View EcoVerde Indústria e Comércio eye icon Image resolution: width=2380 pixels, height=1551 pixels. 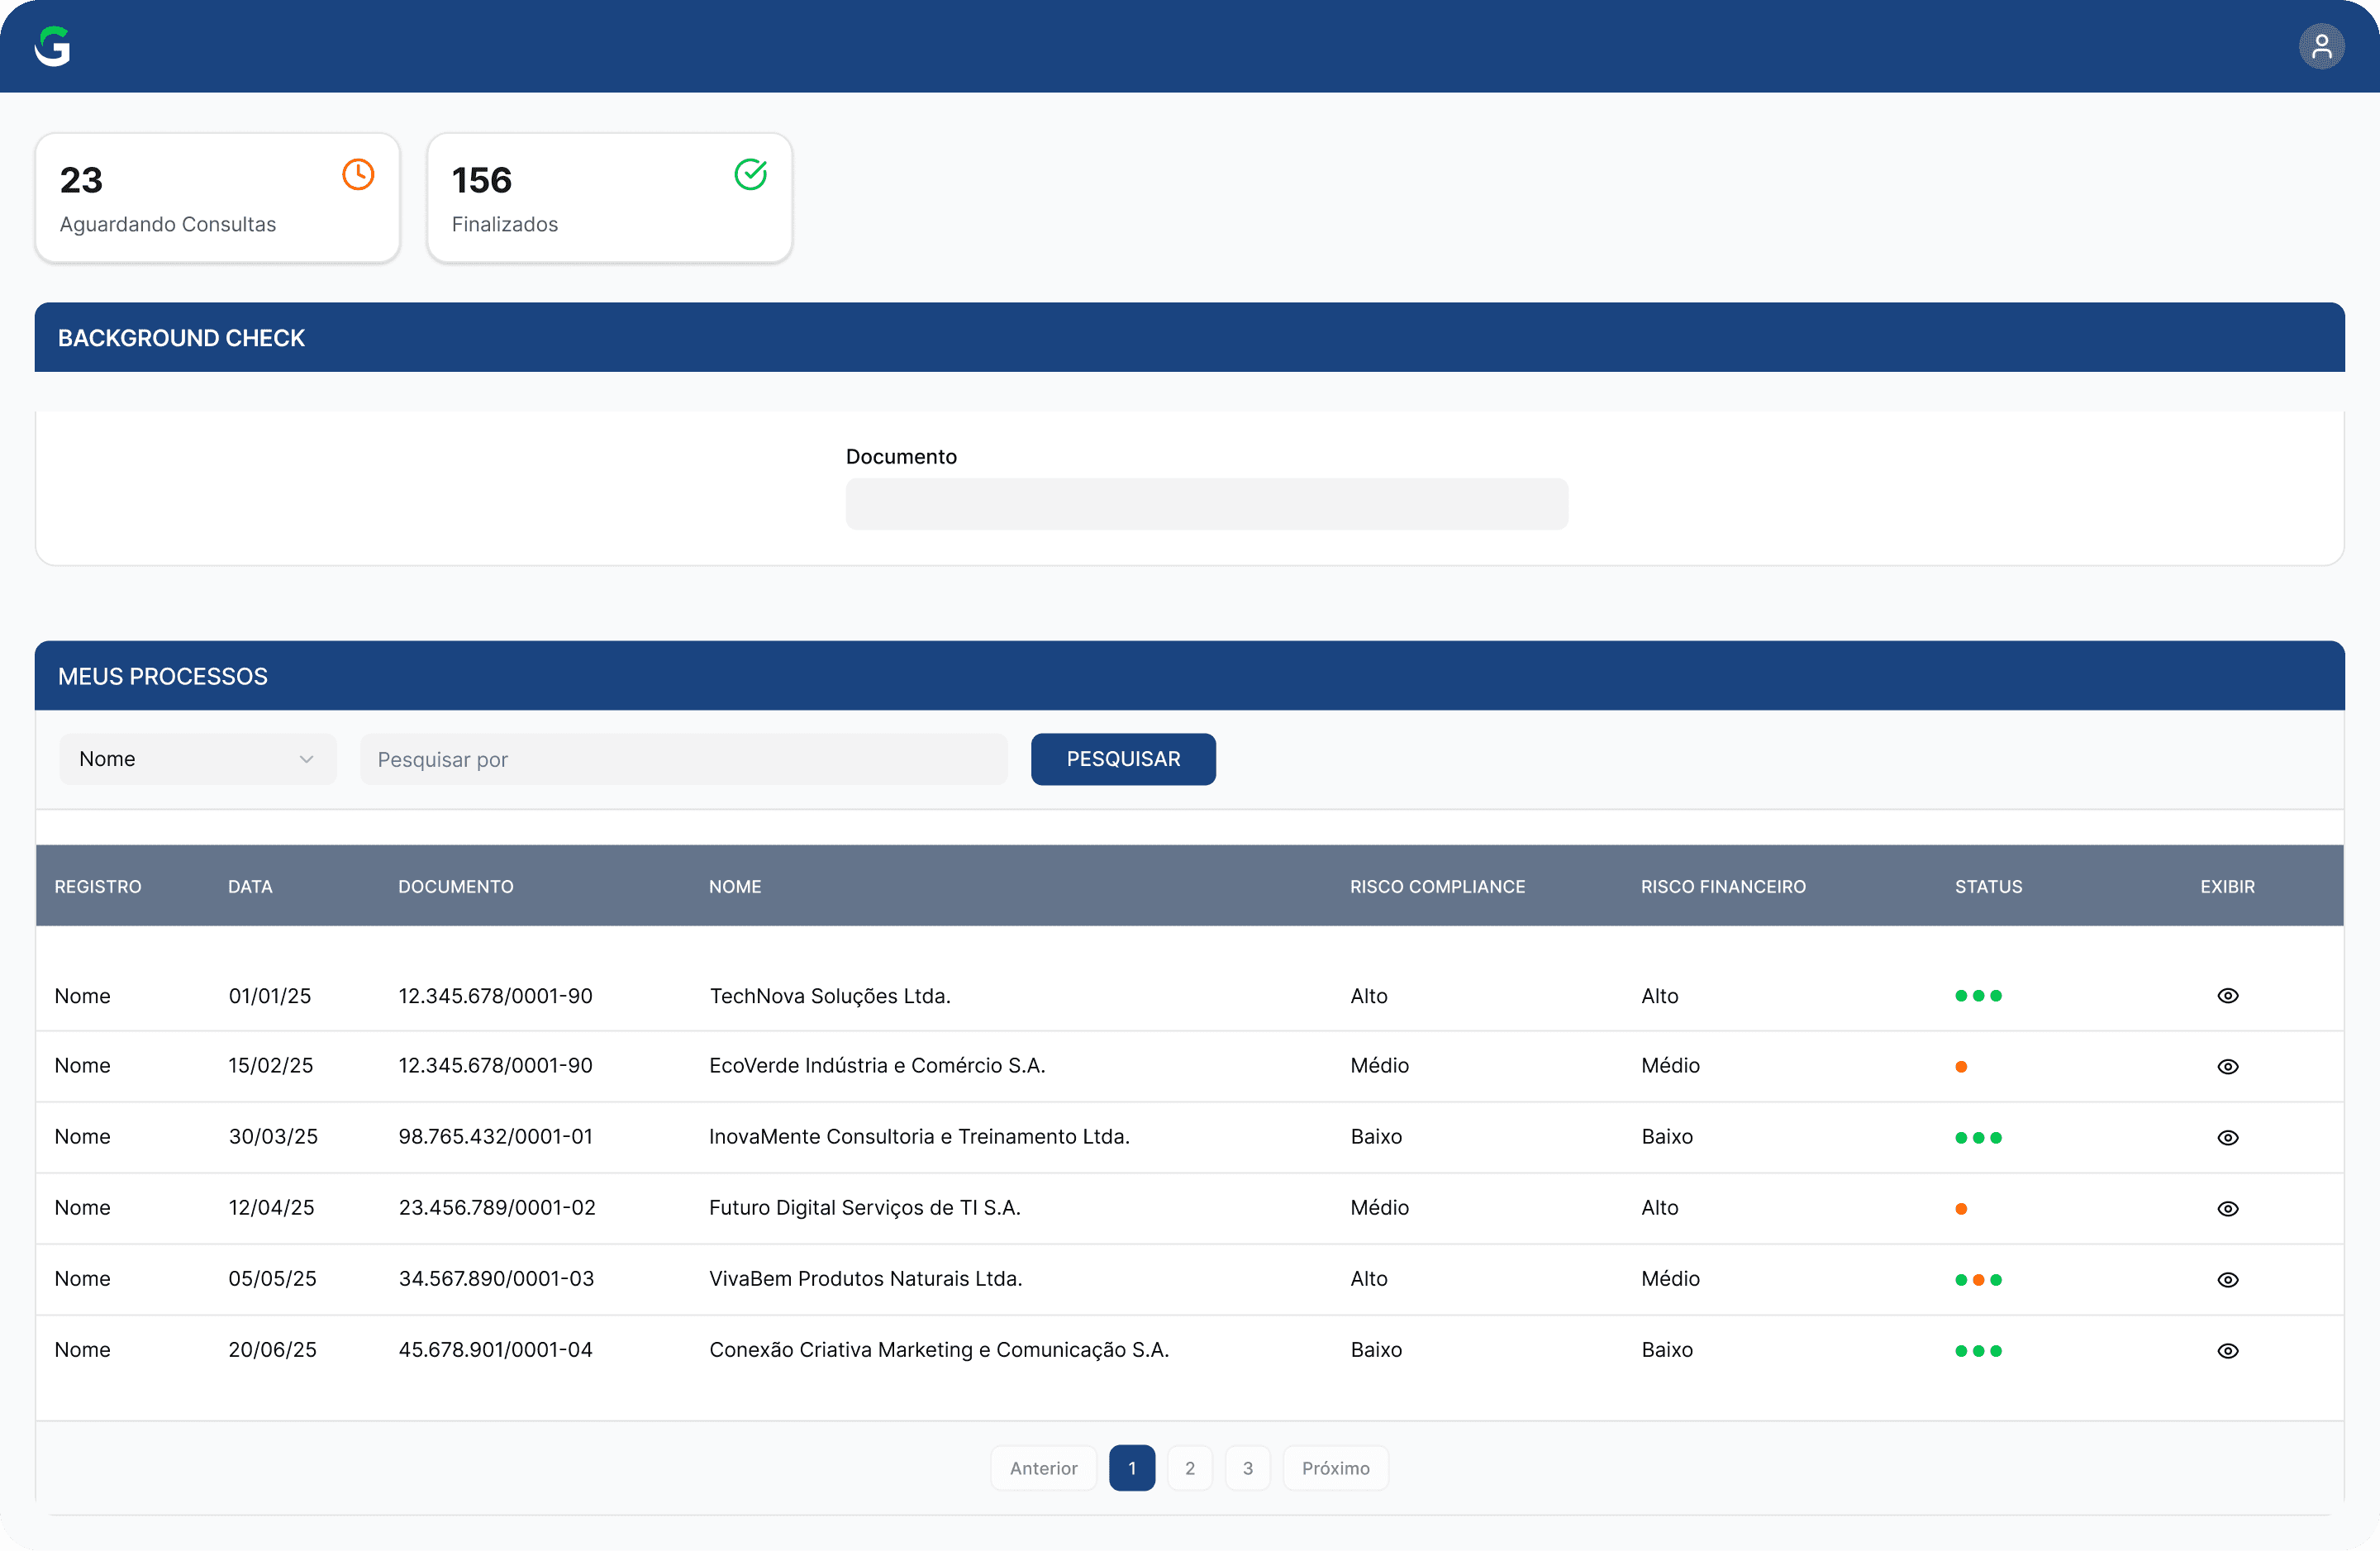[x=2228, y=1067]
